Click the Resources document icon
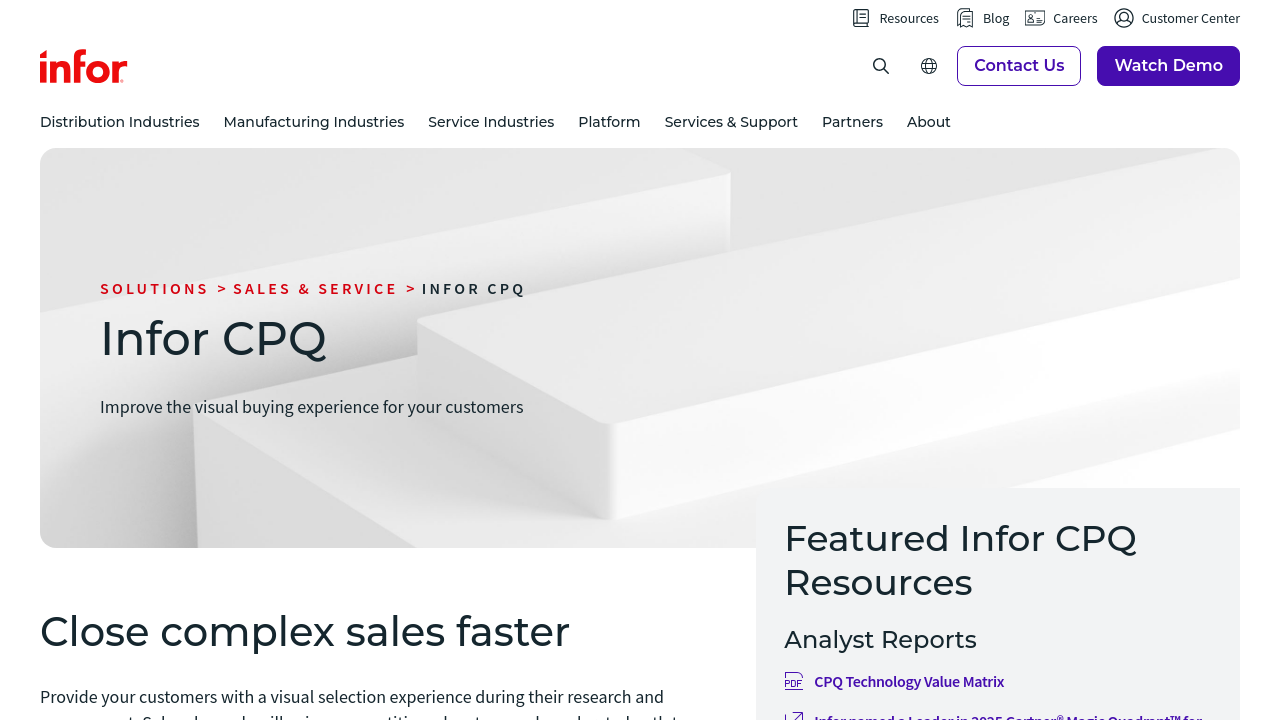The height and width of the screenshot is (720, 1280). point(861,18)
